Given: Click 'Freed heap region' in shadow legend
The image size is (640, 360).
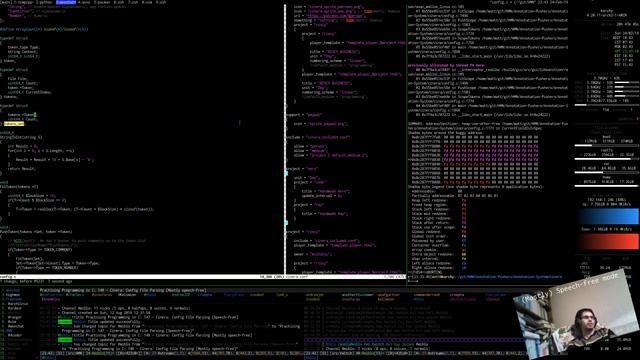Looking at the screenshot, I should coord(430,204).
